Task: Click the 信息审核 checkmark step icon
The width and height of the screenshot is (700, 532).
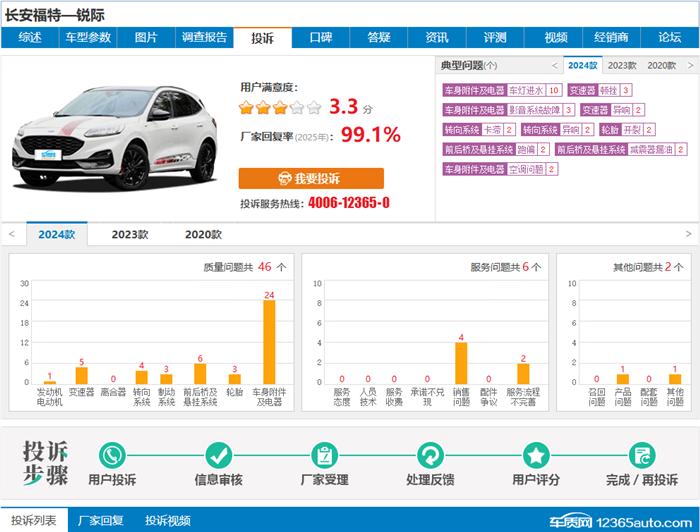Action: coord(218,456)
